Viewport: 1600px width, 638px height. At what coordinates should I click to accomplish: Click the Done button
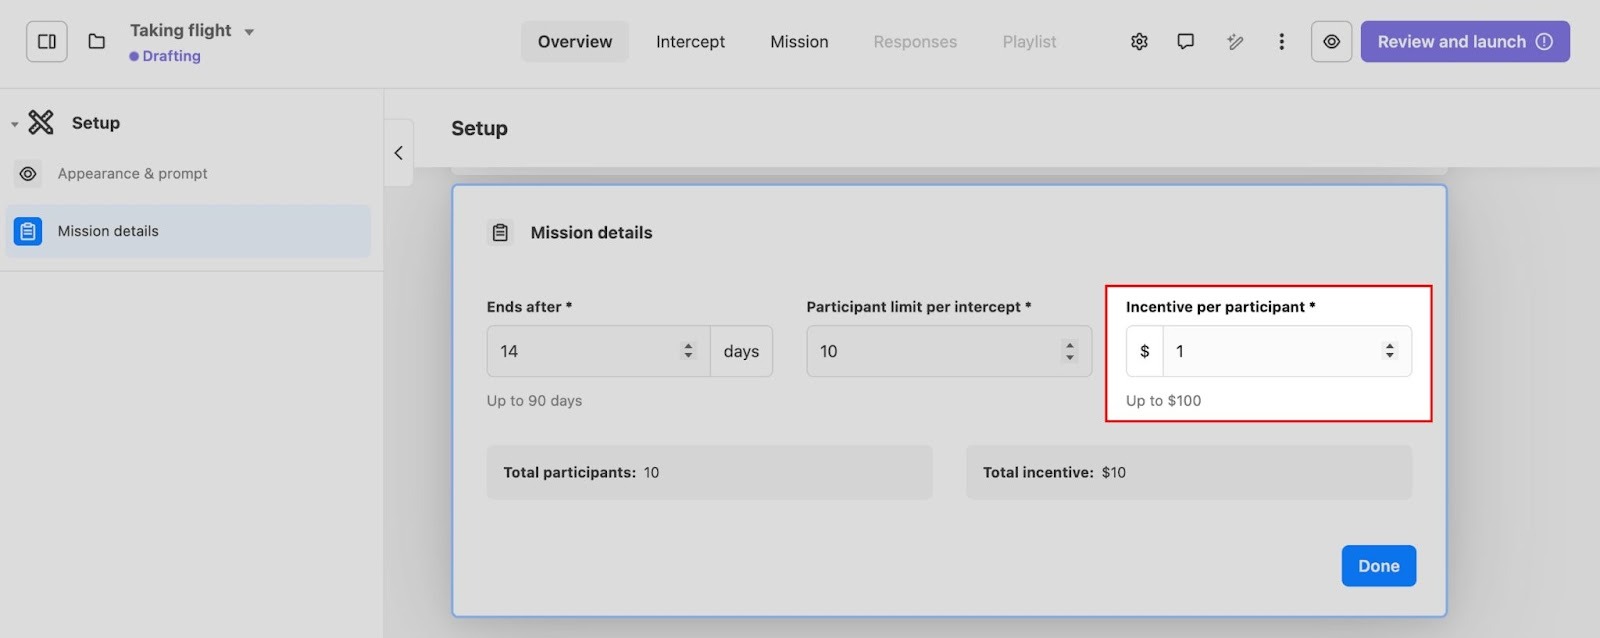[1378, 566]
